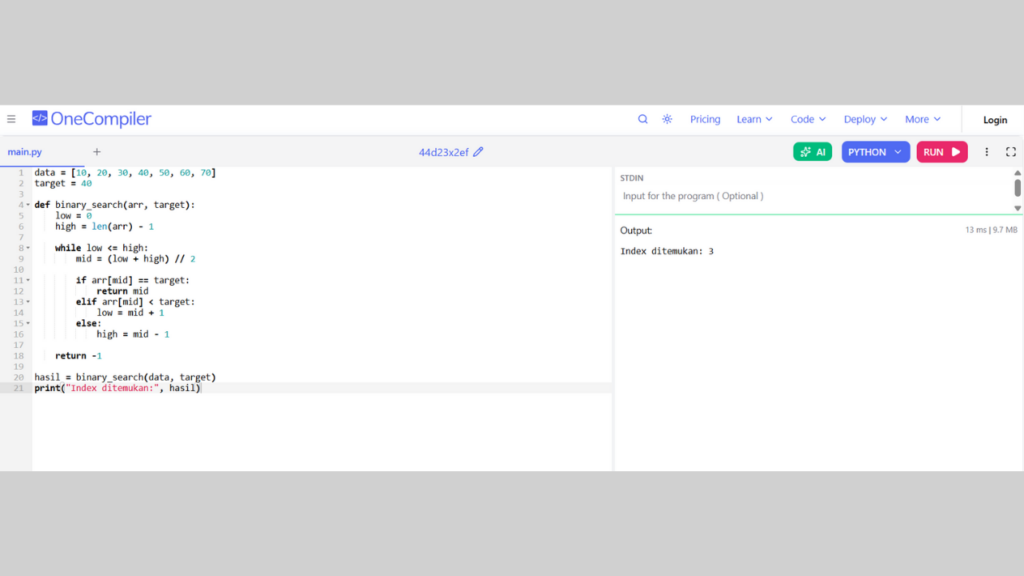This screenshot has width=1024, height=576.
Task: Enter fullscreen mode with expand icon
Action: coord(1011,152)
